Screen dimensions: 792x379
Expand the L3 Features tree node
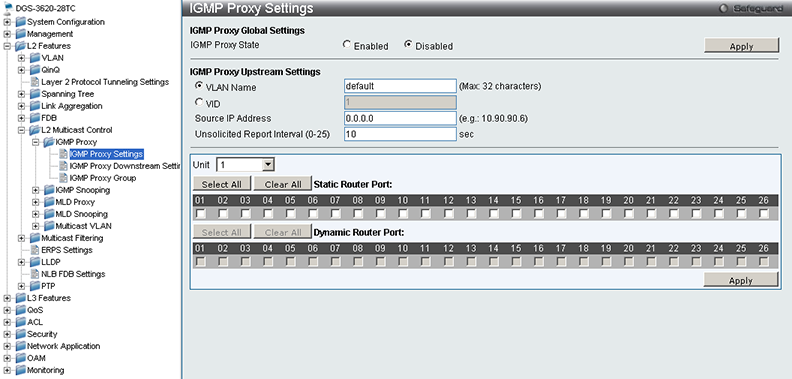point(7,298)
